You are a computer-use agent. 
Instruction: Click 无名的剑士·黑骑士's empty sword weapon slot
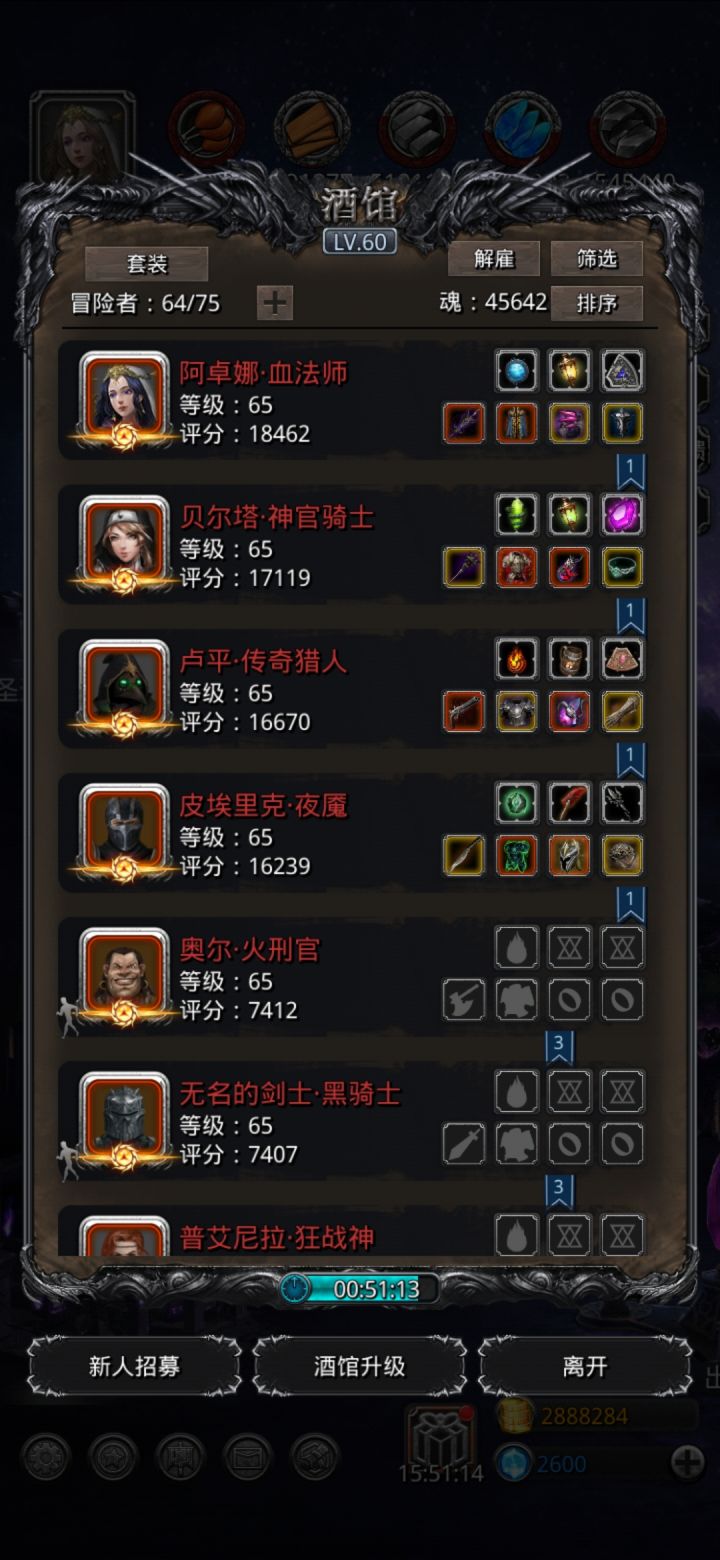464,1143
